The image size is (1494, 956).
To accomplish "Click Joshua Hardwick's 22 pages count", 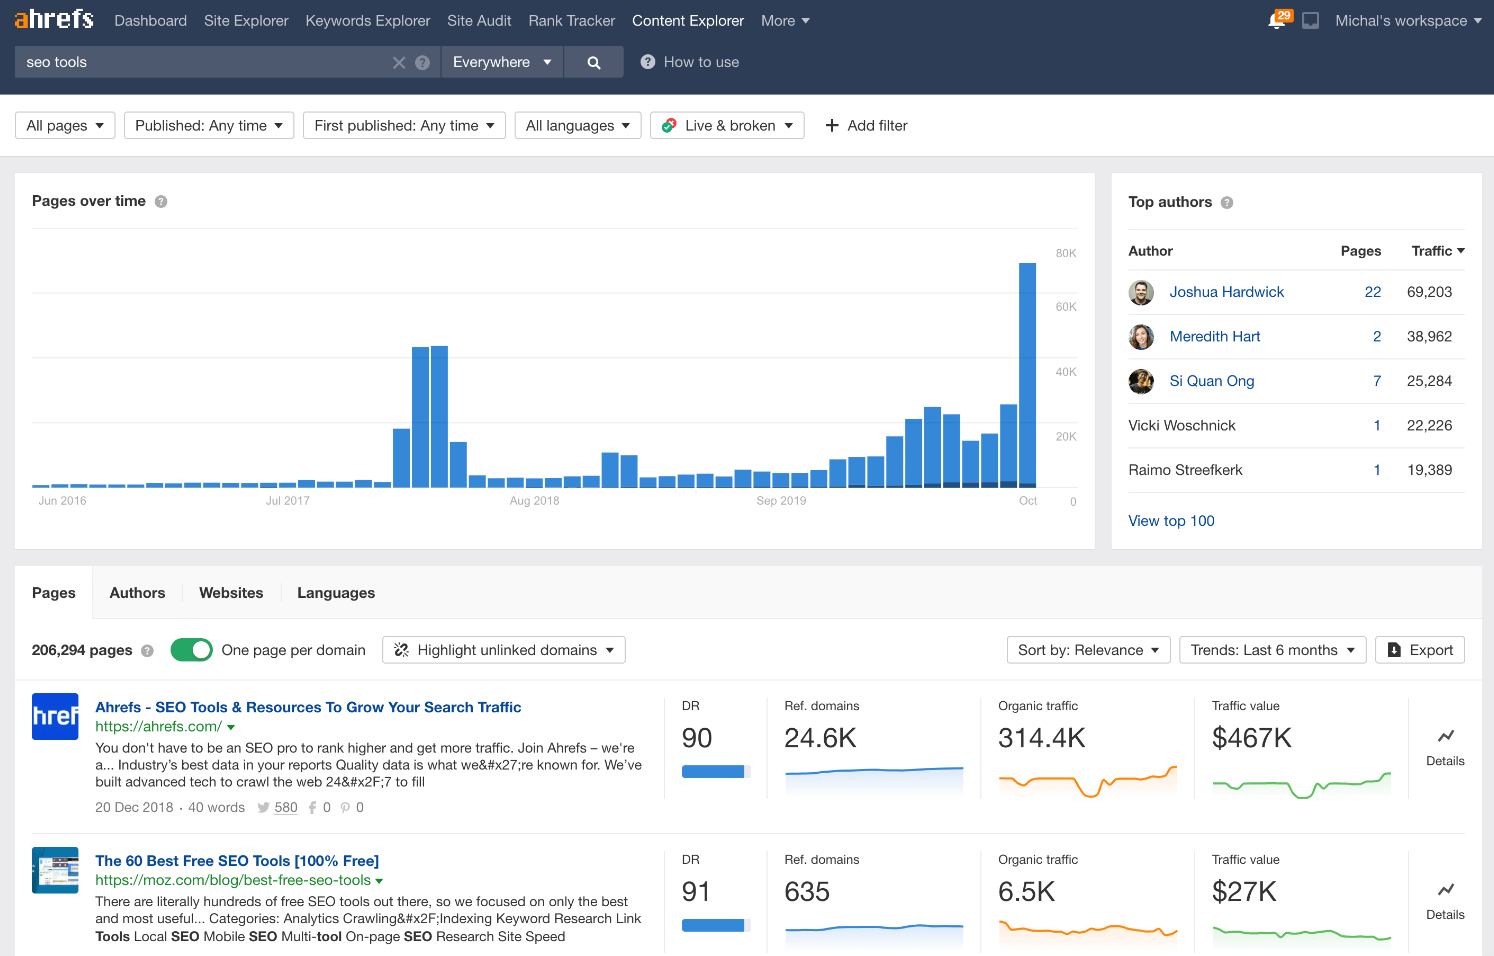I will 1373,292.
